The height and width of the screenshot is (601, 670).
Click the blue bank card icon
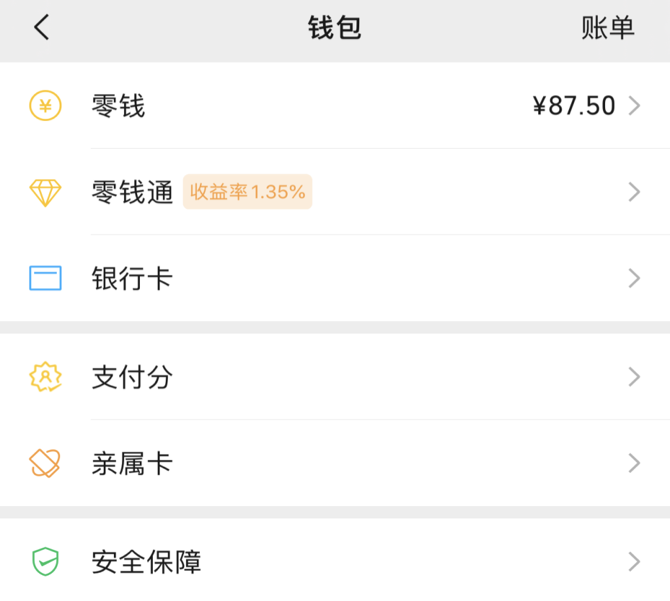click(x=45, y=278)
